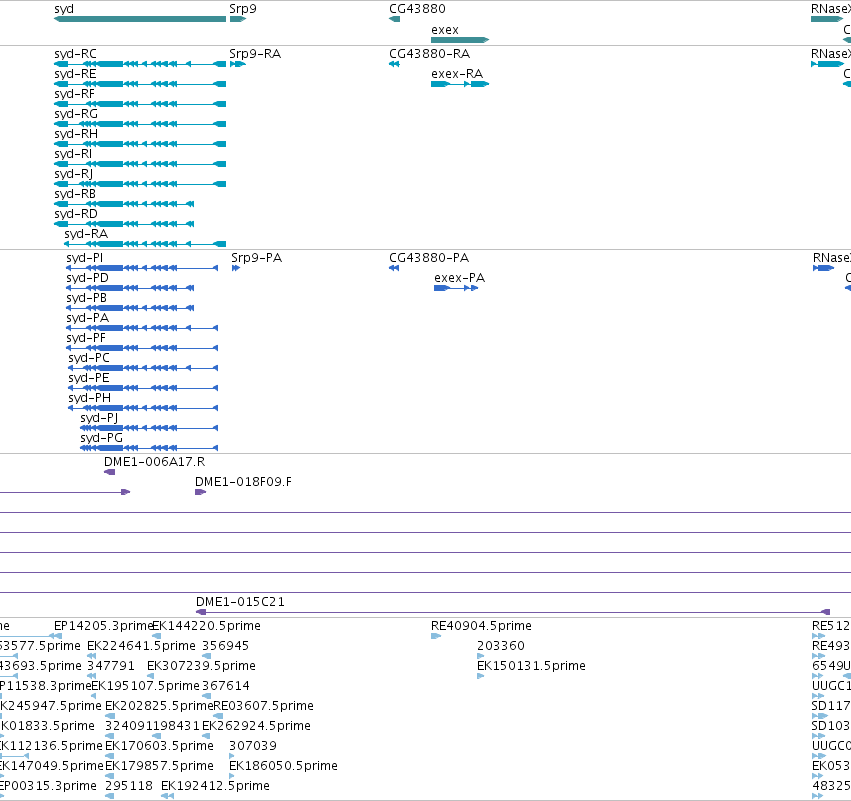
Task: Select the DME1-018F09.F feature label
Action: point(243,482)
